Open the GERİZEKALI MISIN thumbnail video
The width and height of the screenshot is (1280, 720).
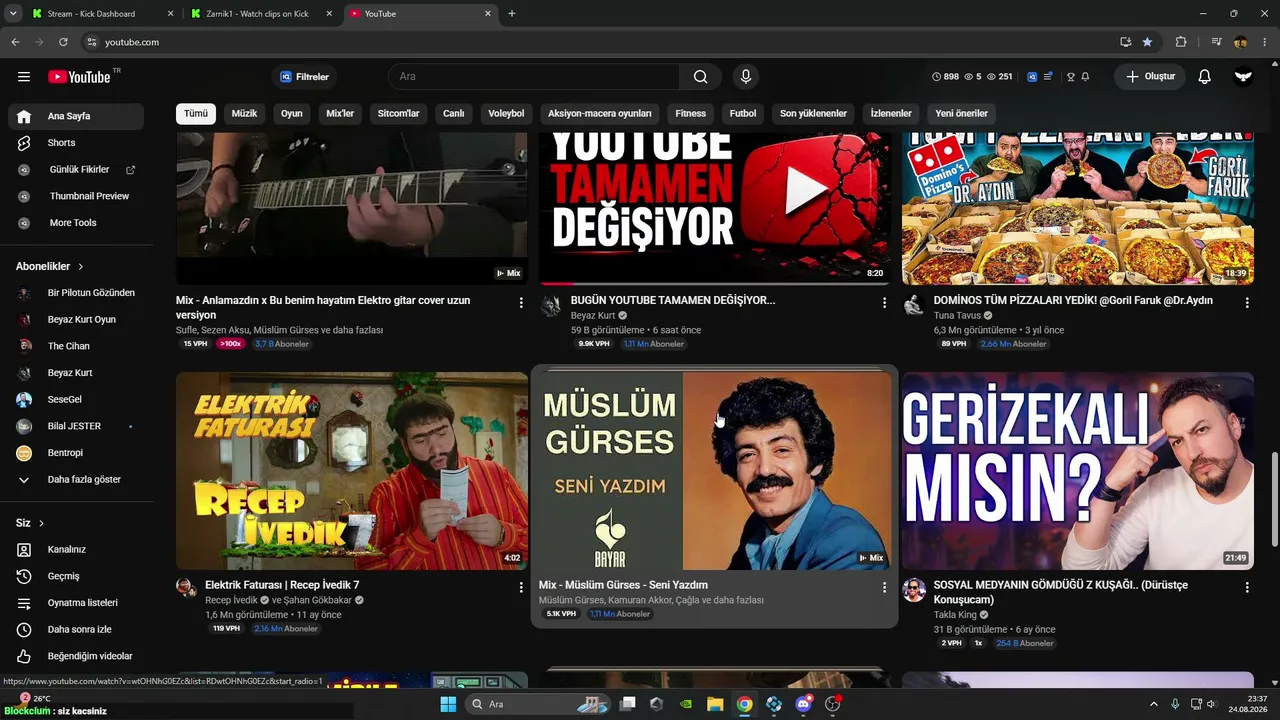coord(1078,471)
